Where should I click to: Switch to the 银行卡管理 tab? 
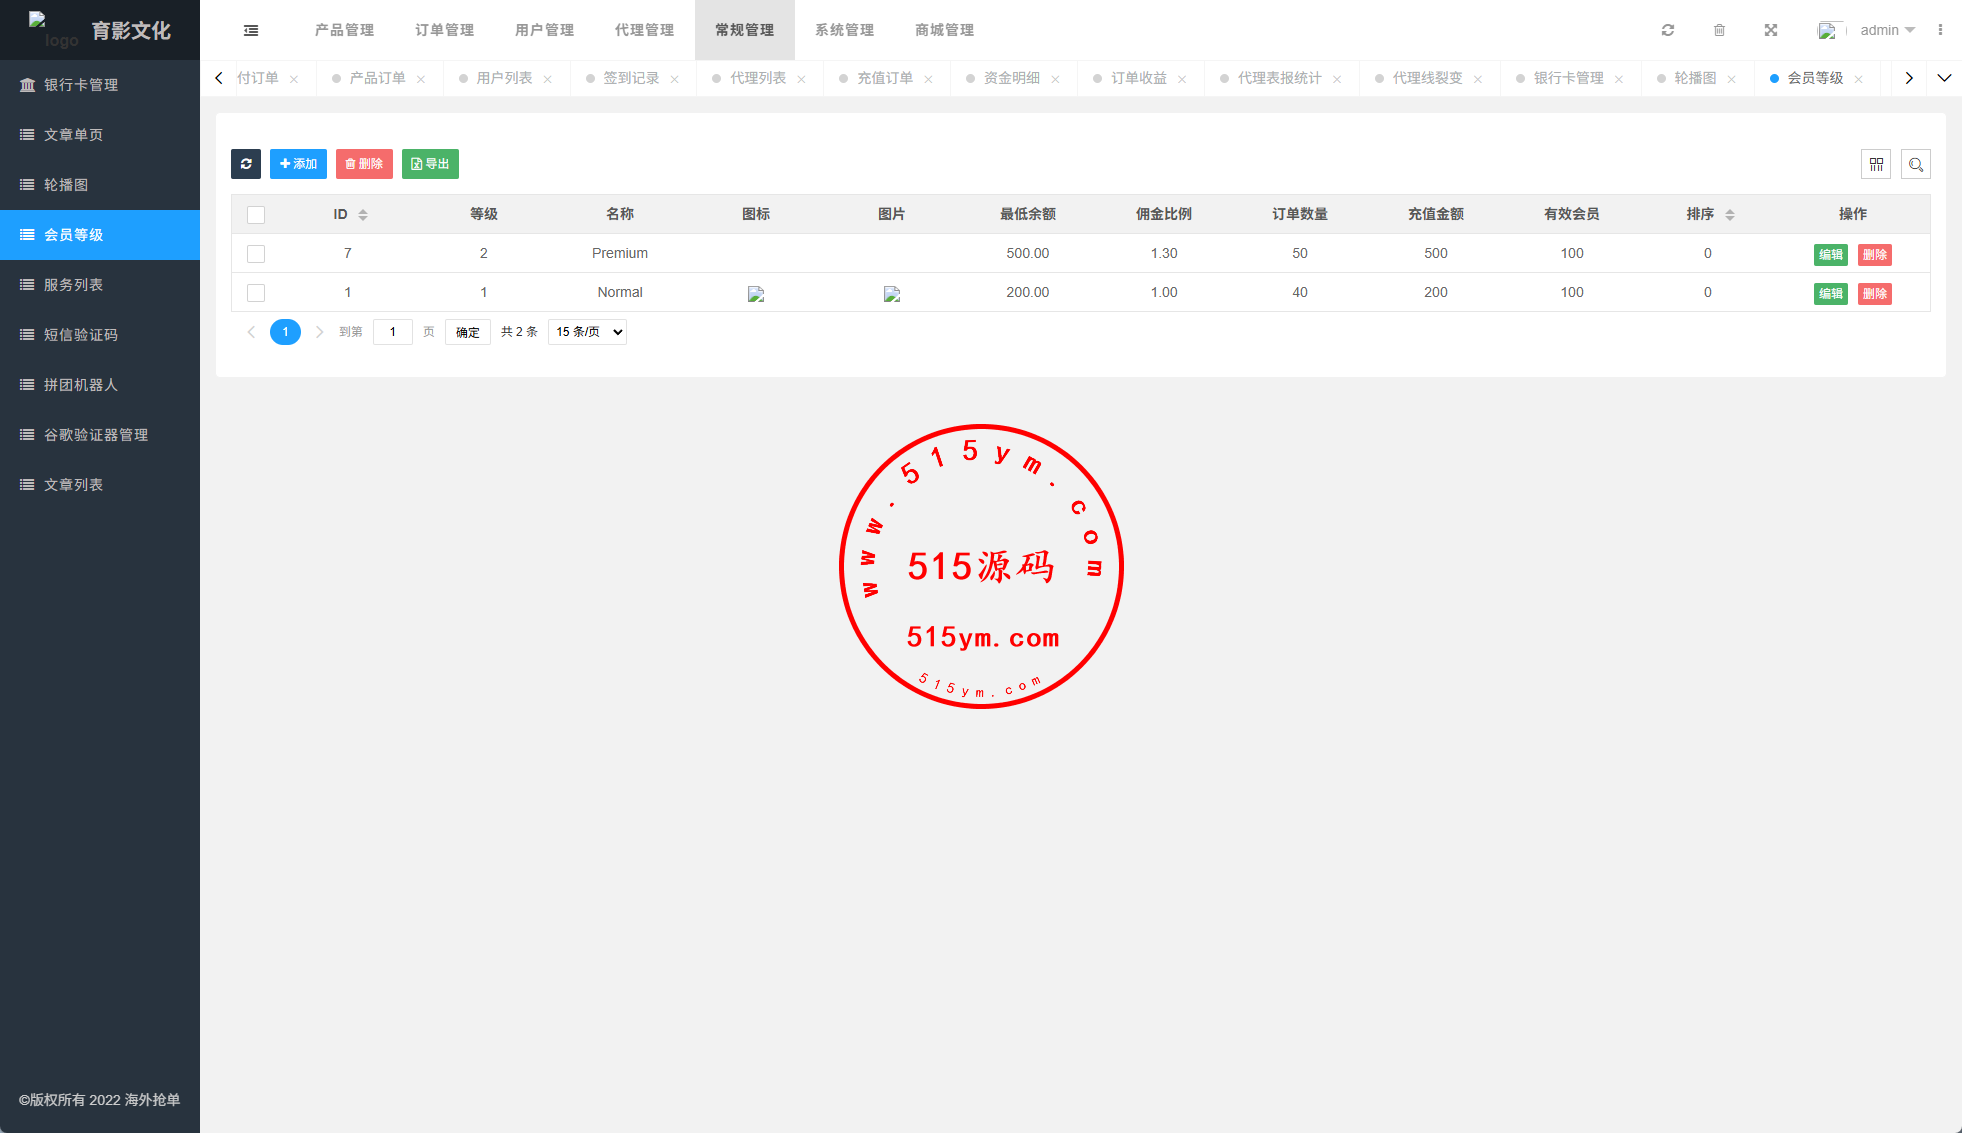(1568, 78)
